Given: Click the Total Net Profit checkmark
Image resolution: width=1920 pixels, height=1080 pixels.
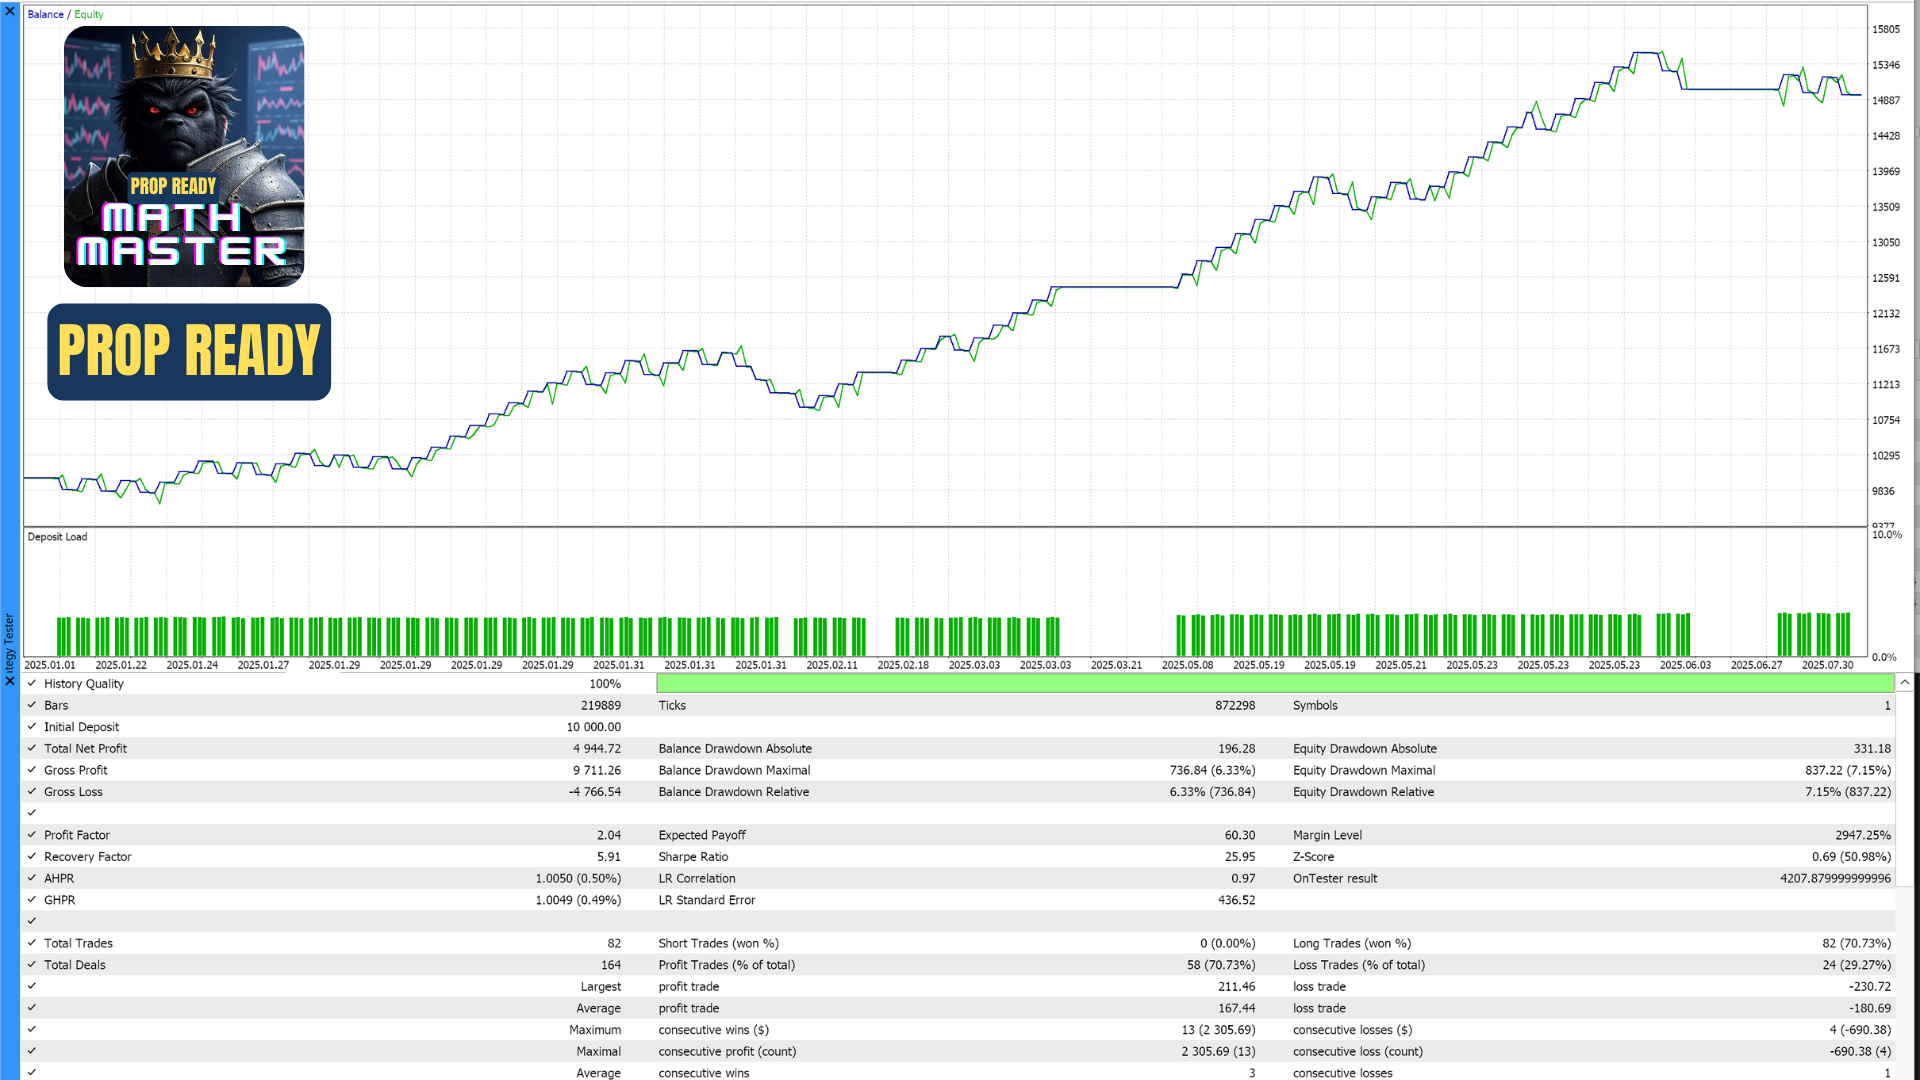Looking at the screenshot, I should click(x=32, y=748).
